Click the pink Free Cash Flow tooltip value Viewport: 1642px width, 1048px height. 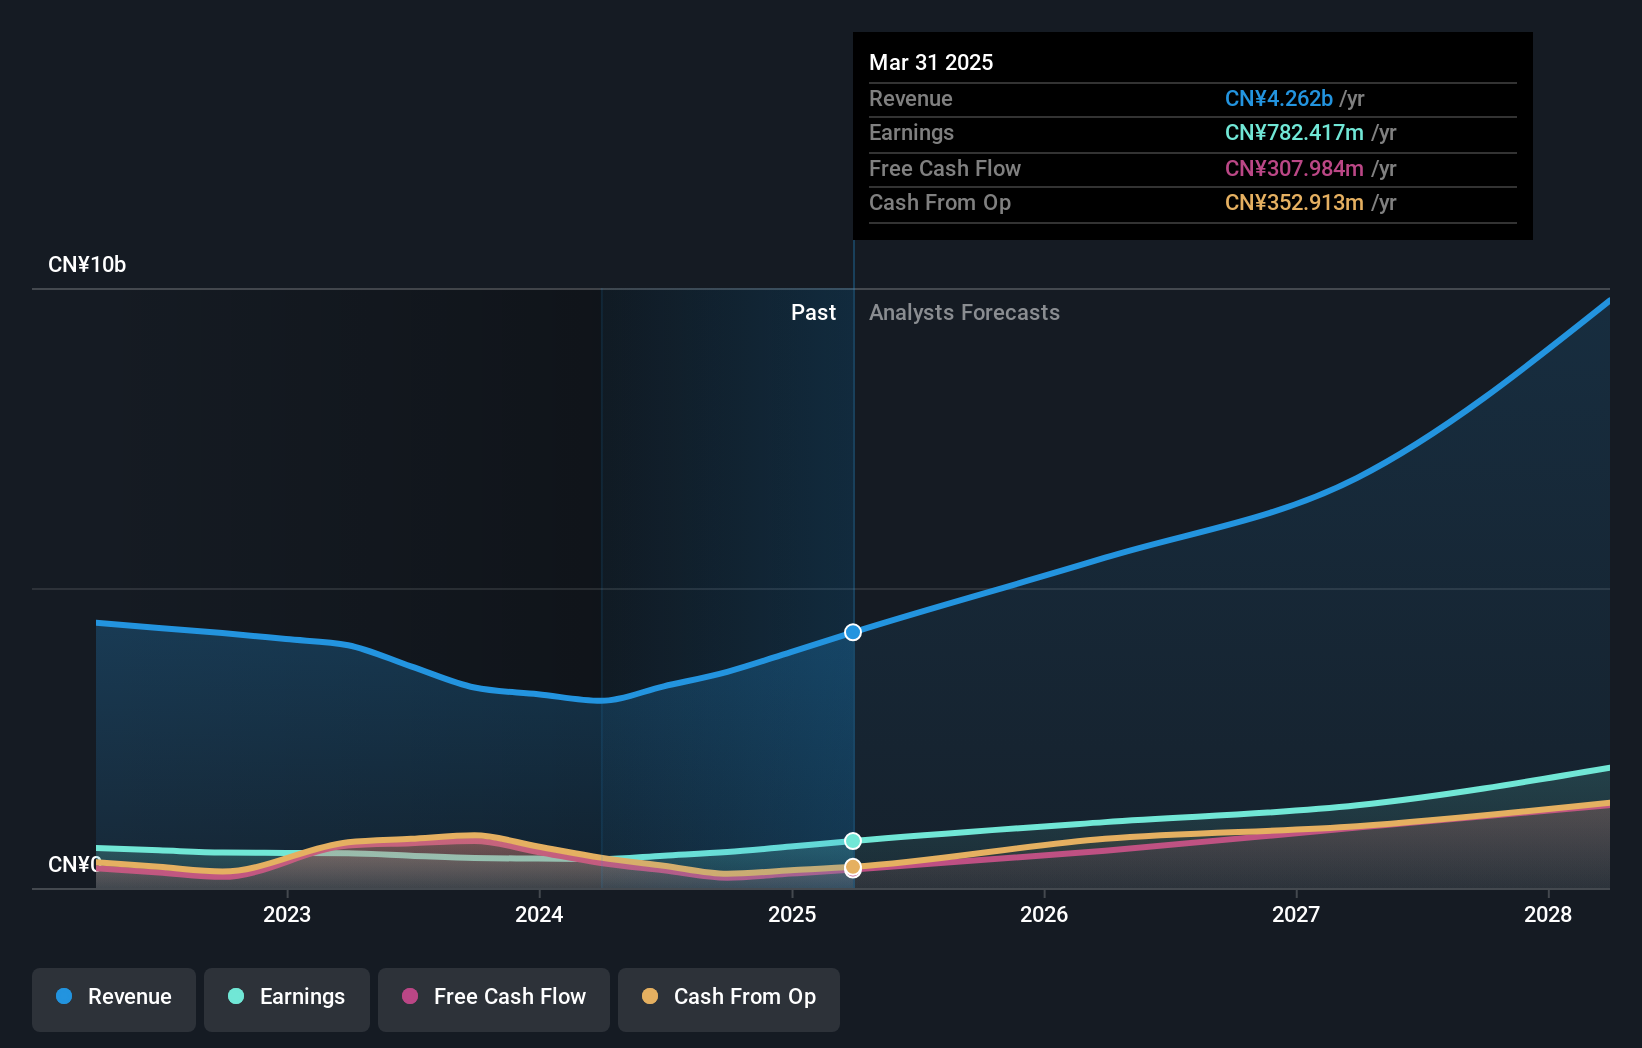click(x=1293, y=168)
